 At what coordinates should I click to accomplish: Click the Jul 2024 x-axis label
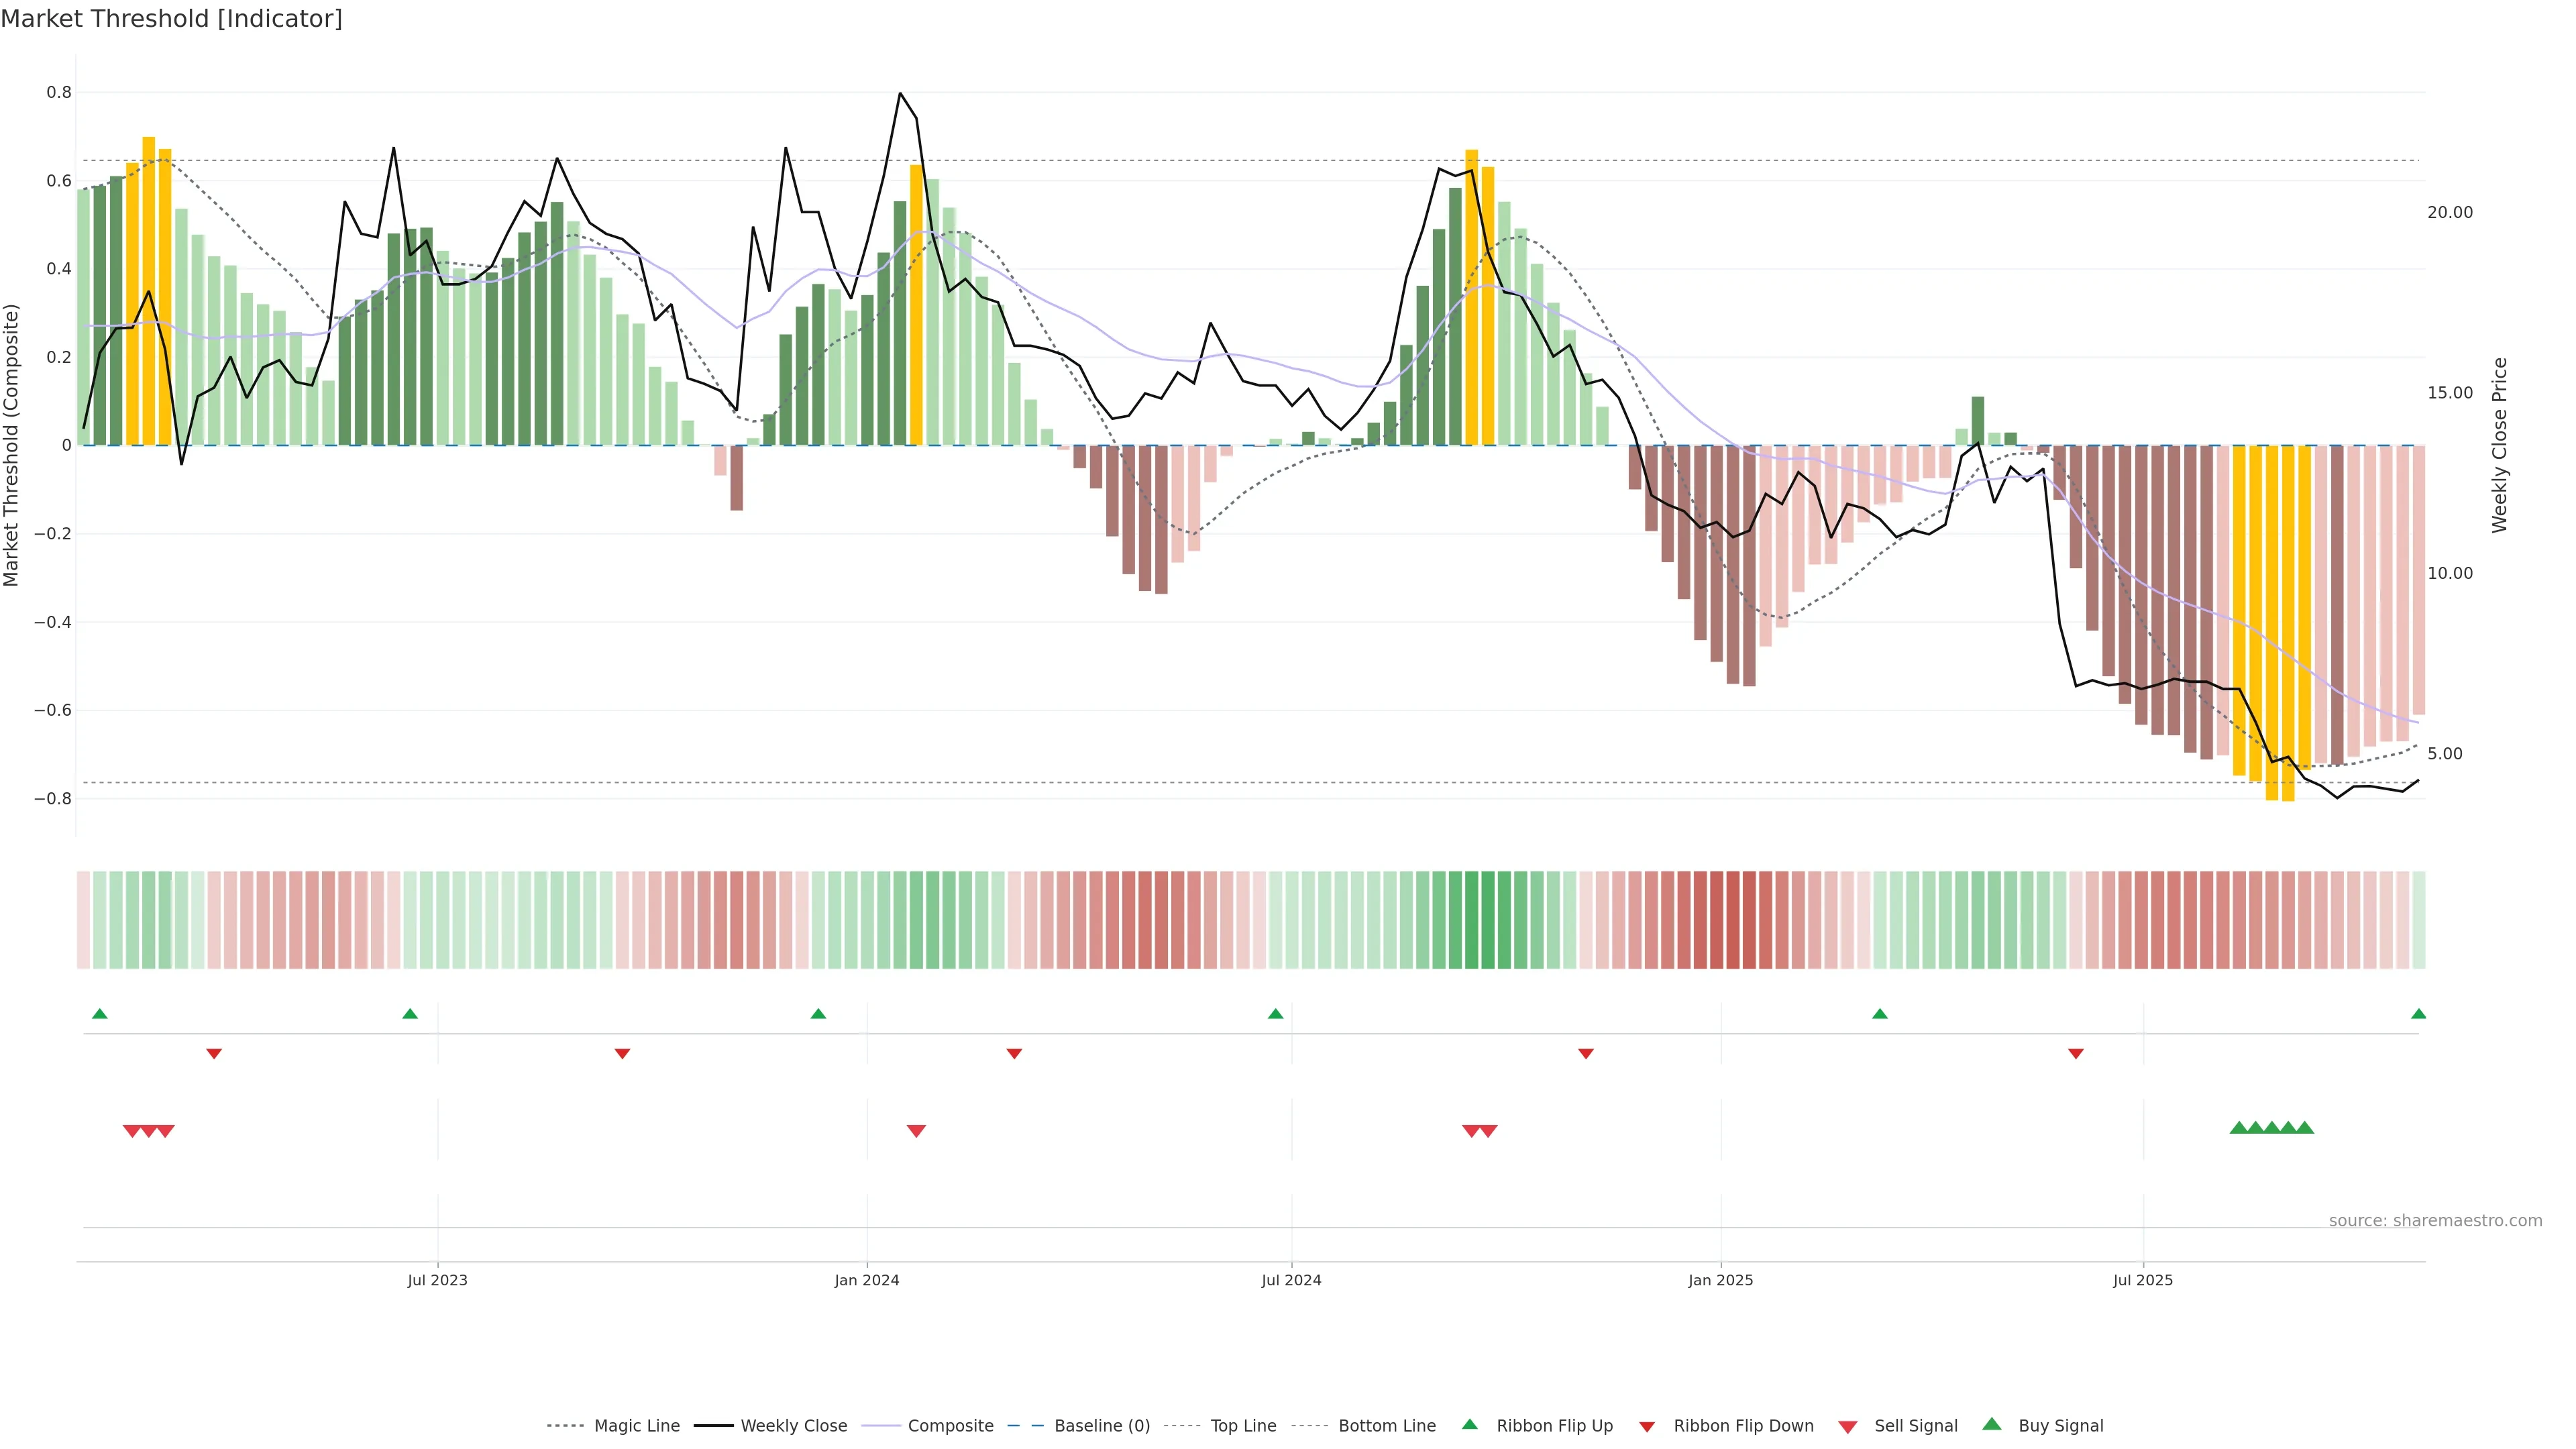[1291, 1280]
